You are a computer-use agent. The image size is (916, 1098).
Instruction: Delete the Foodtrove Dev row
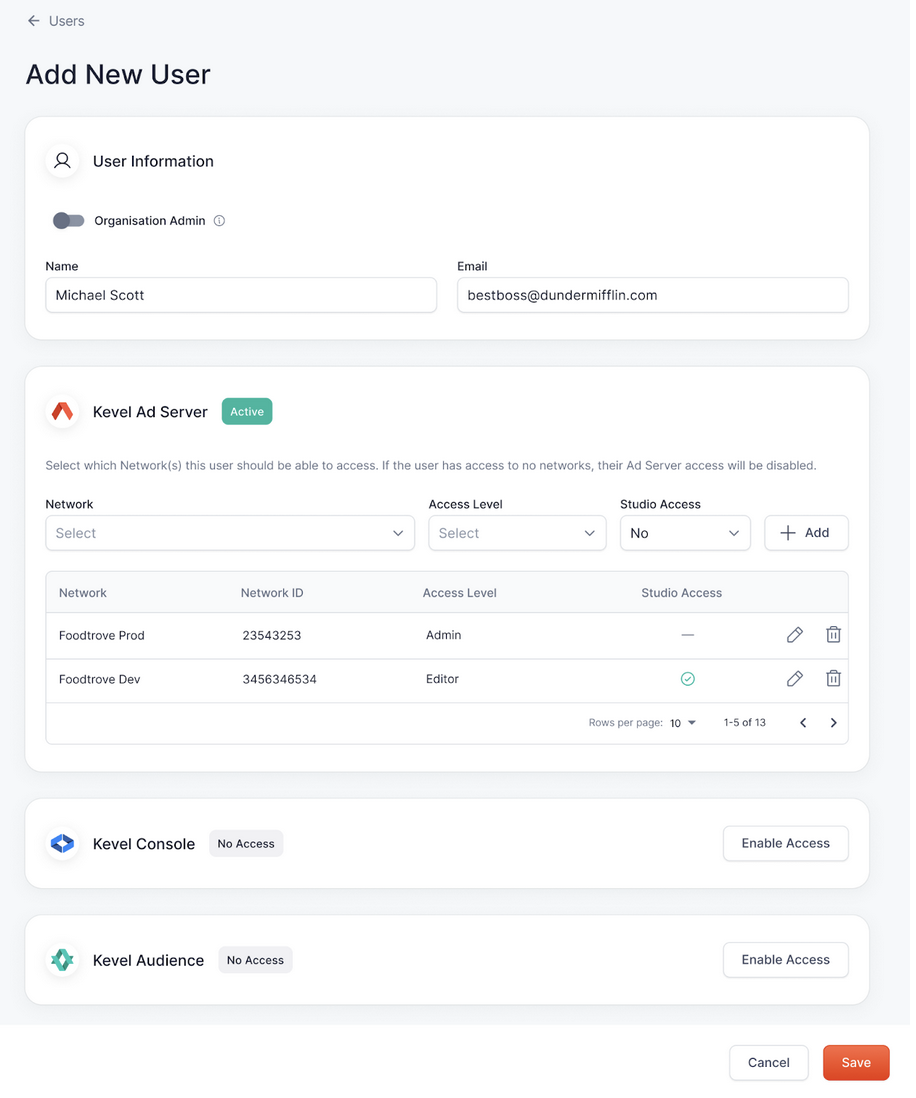833,679
